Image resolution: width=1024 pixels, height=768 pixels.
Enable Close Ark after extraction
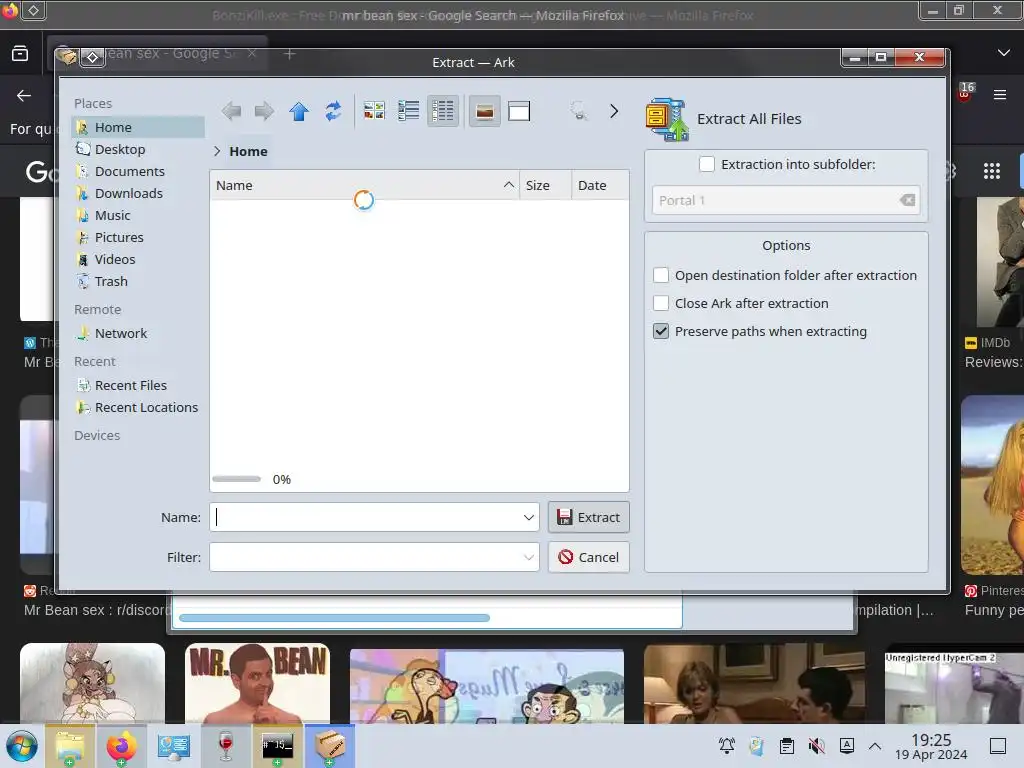pos(661,304)
